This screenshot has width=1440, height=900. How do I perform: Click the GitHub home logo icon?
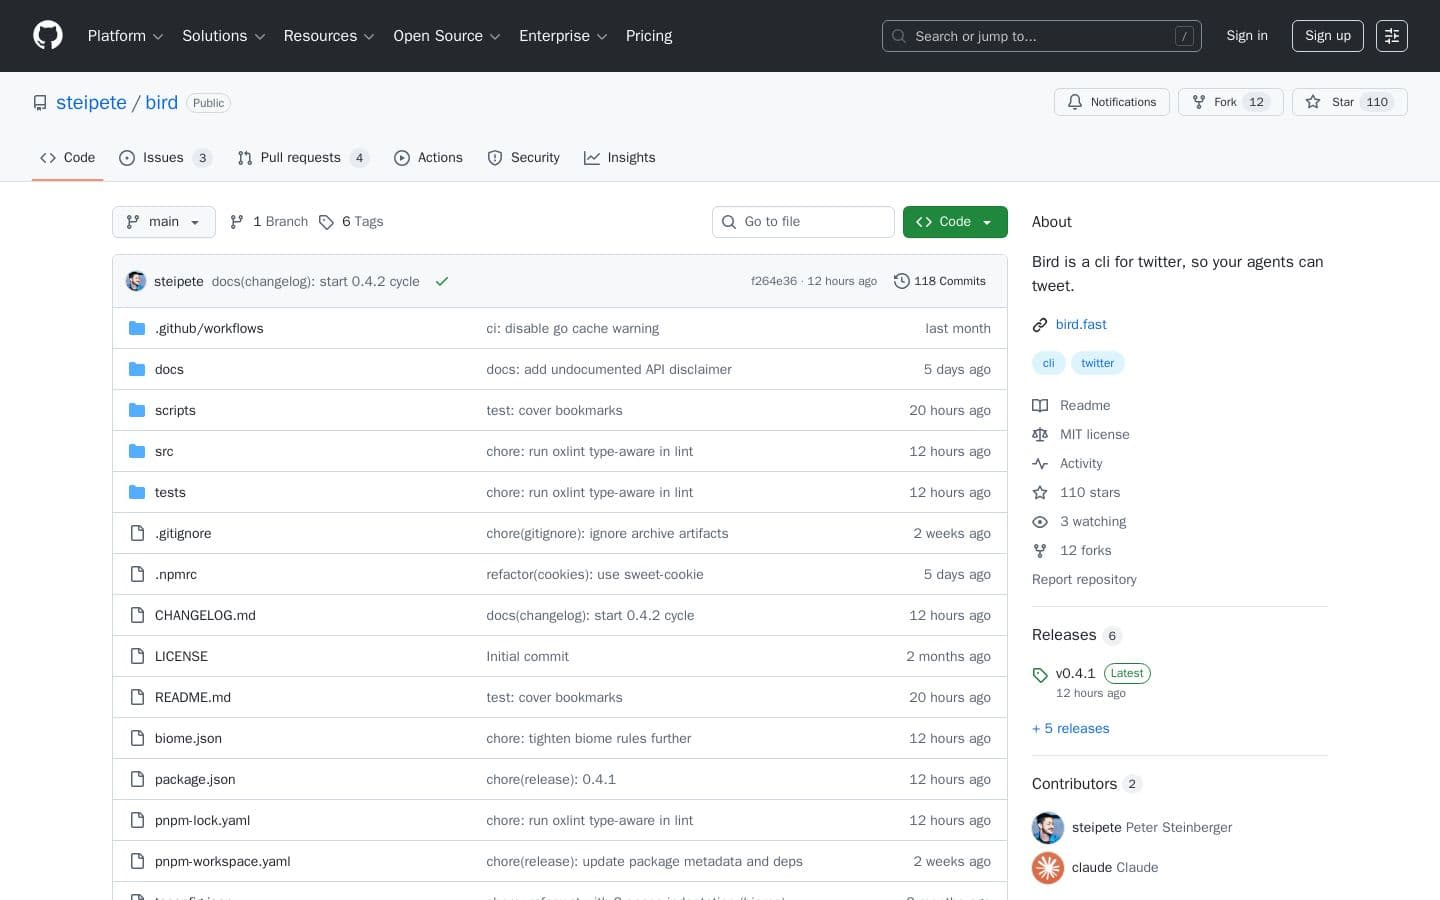[48, 35]
